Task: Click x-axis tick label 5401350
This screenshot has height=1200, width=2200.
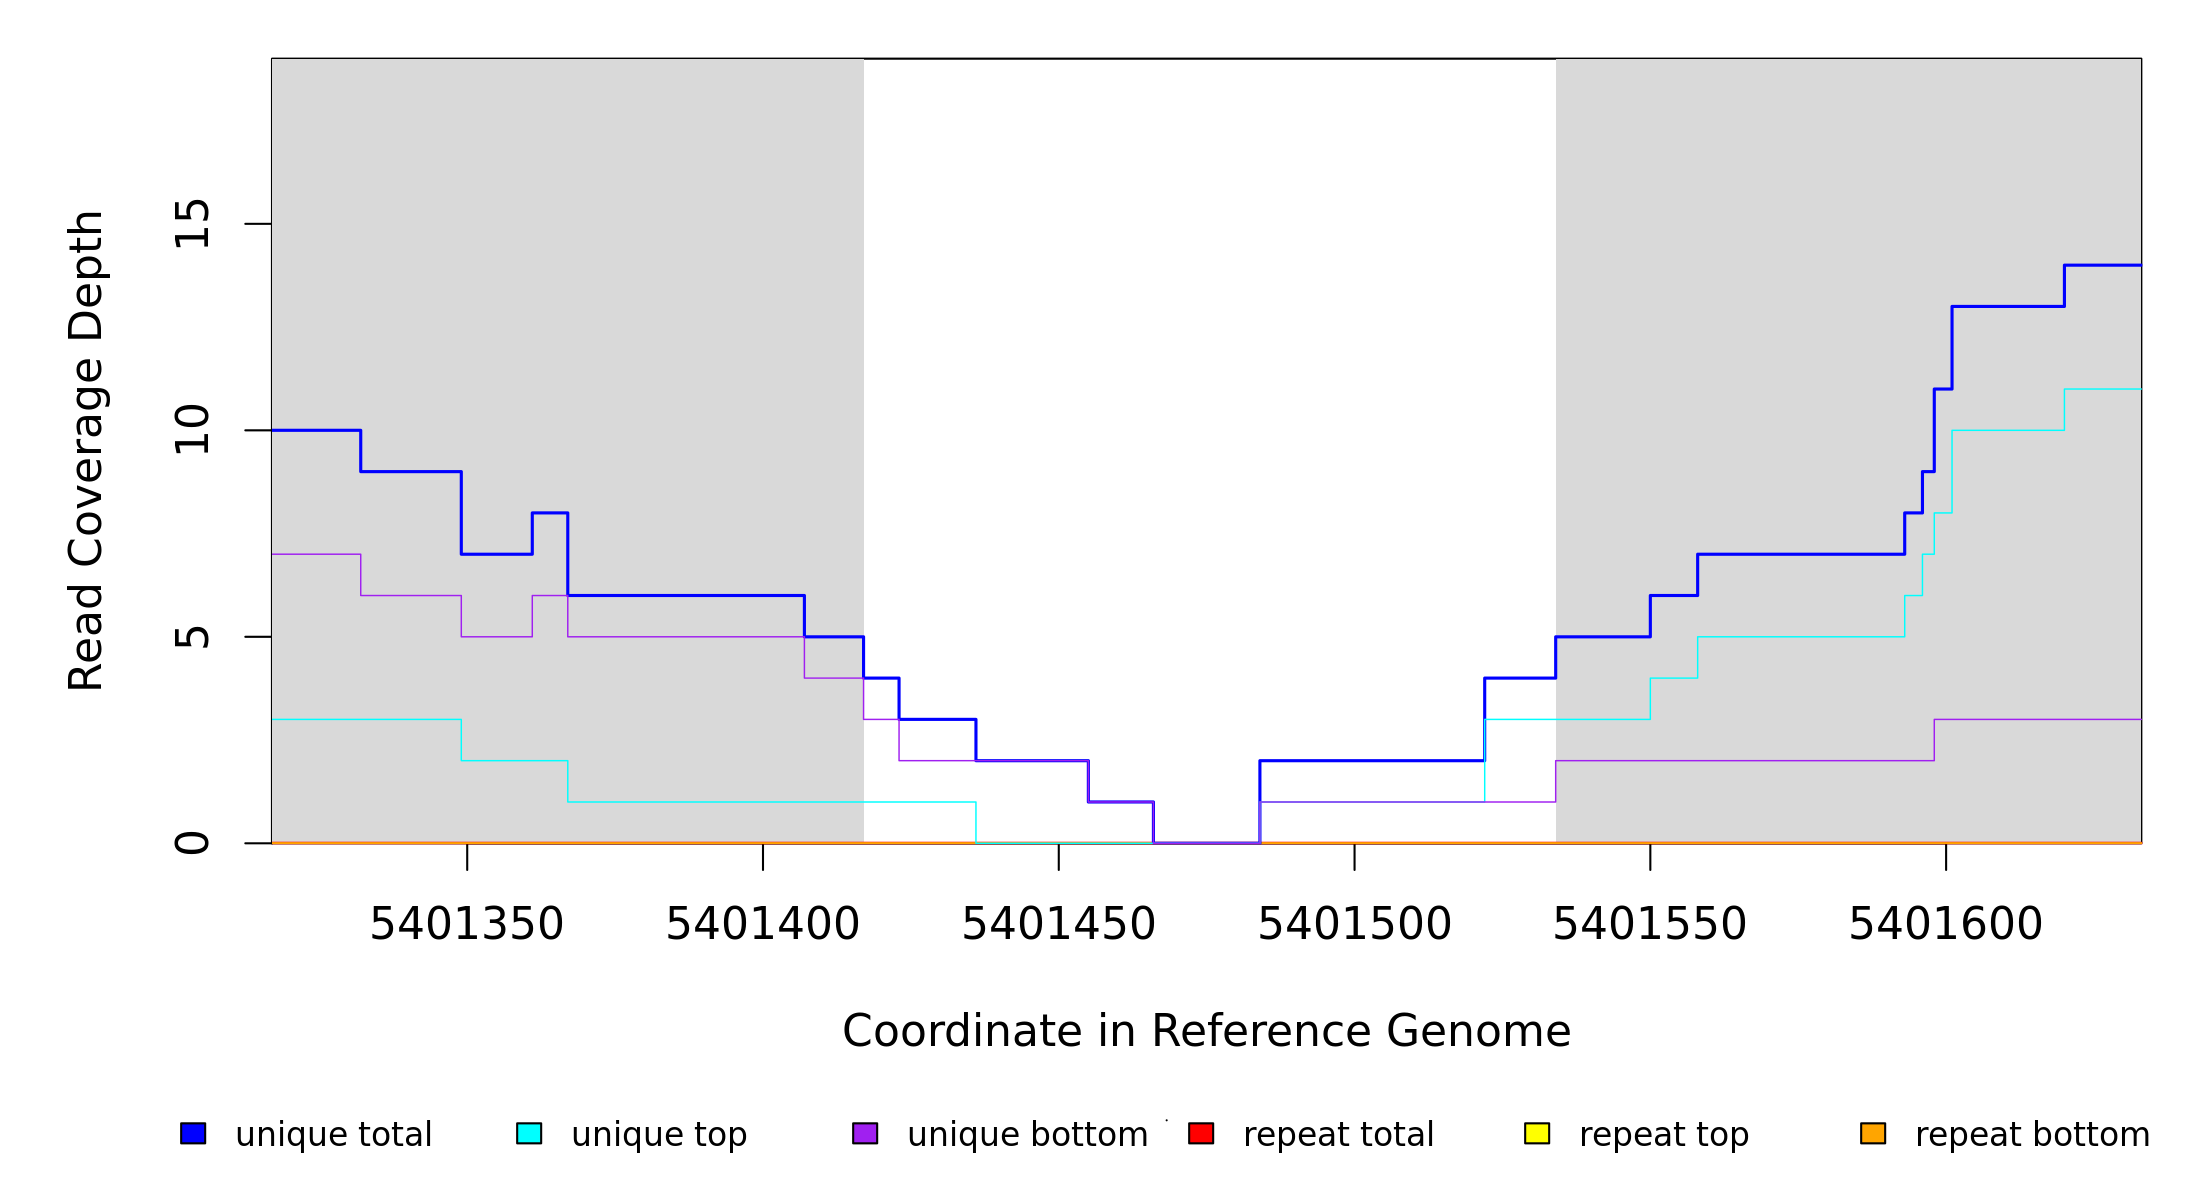Action: 467,925
